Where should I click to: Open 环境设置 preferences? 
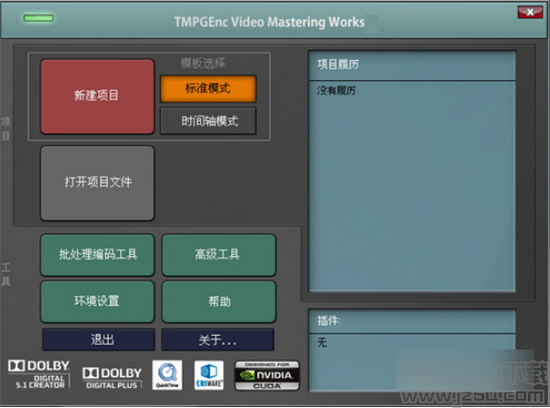click(97, 301)
